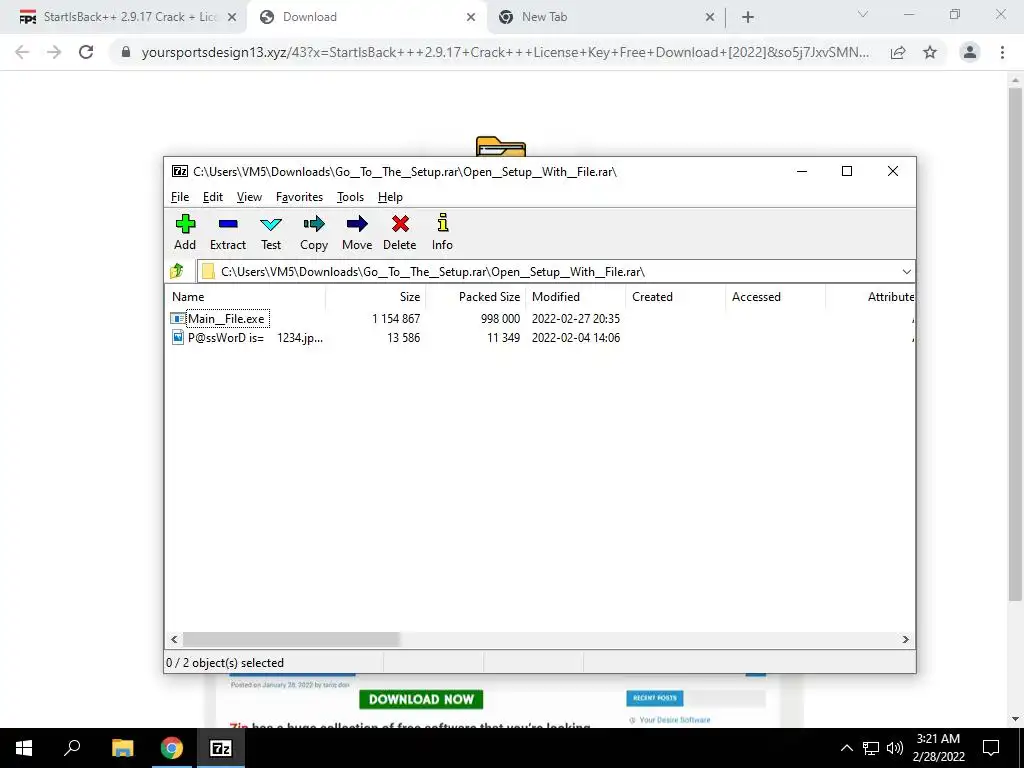This screenshot has width=1024, height=768.
Task: Switch to Chrome in the taskbar
Action: tap(172, 748)
